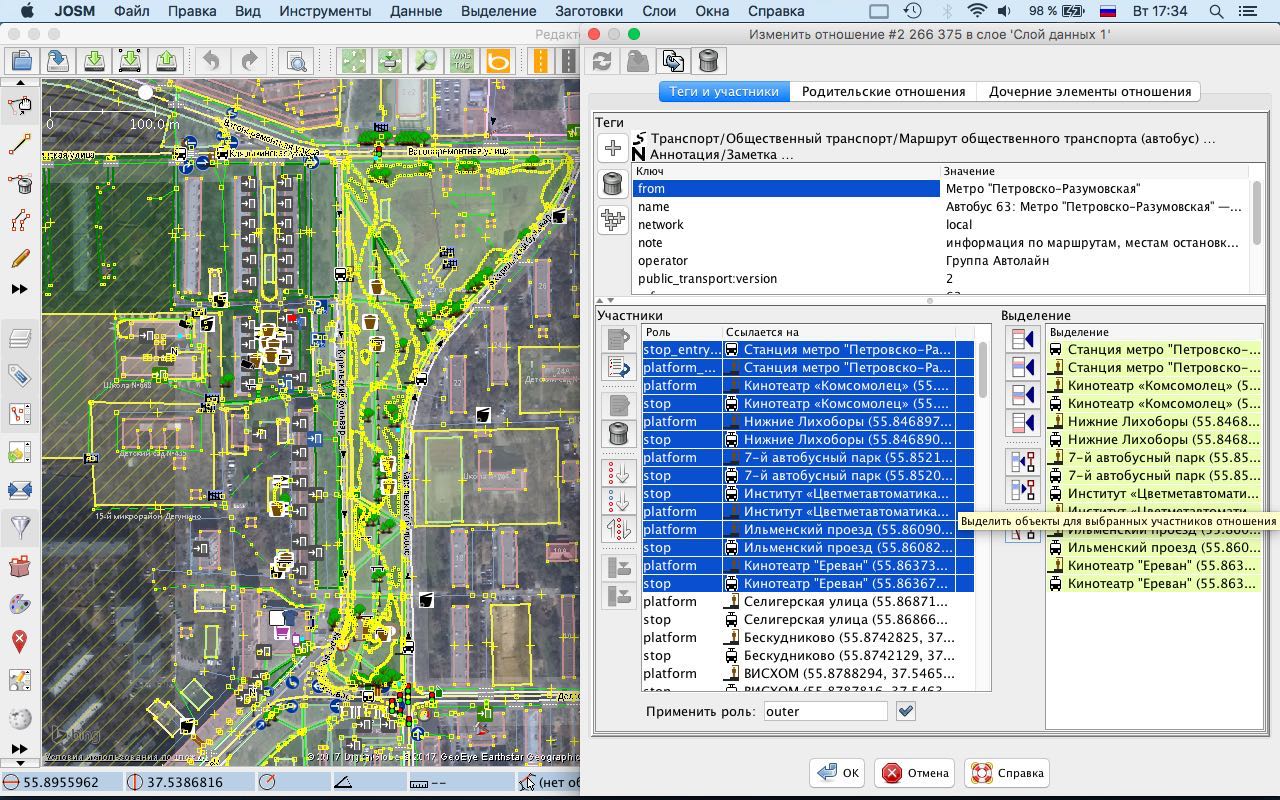This screenshot has width=1280, height=800.
Task: Open the Инструменты menu
Action: [325, 11]
